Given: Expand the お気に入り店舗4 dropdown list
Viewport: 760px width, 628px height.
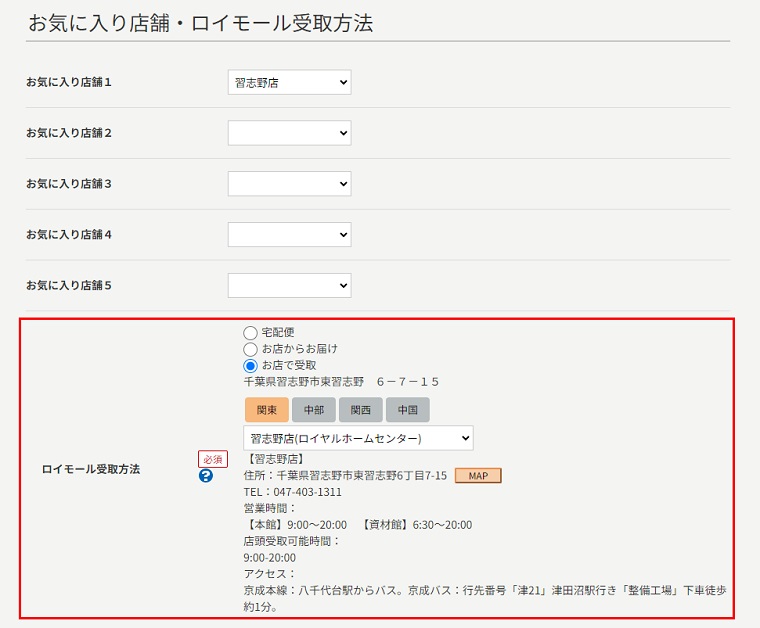Looking at the screenshot, I should (x=289, y=235).
